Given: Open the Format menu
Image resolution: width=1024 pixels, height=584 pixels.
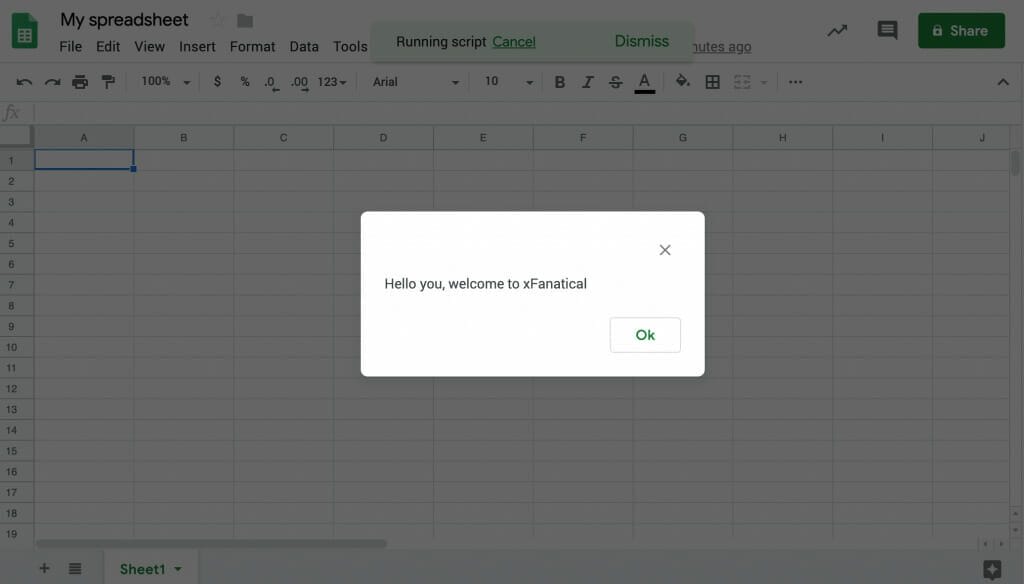Looking at the screenshot, I should [252, 46].
